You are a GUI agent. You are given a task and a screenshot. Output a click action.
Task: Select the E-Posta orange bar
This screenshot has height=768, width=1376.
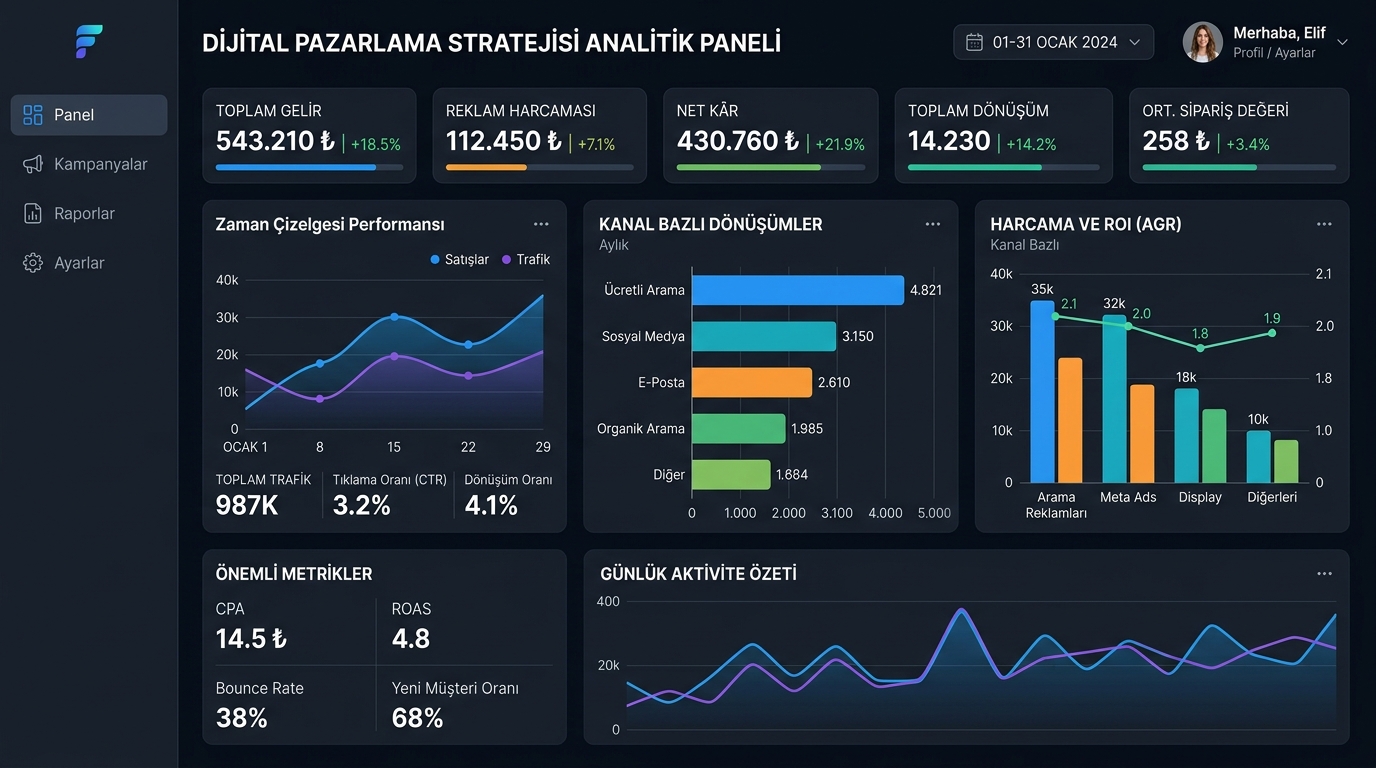click(x=752, y=382)
